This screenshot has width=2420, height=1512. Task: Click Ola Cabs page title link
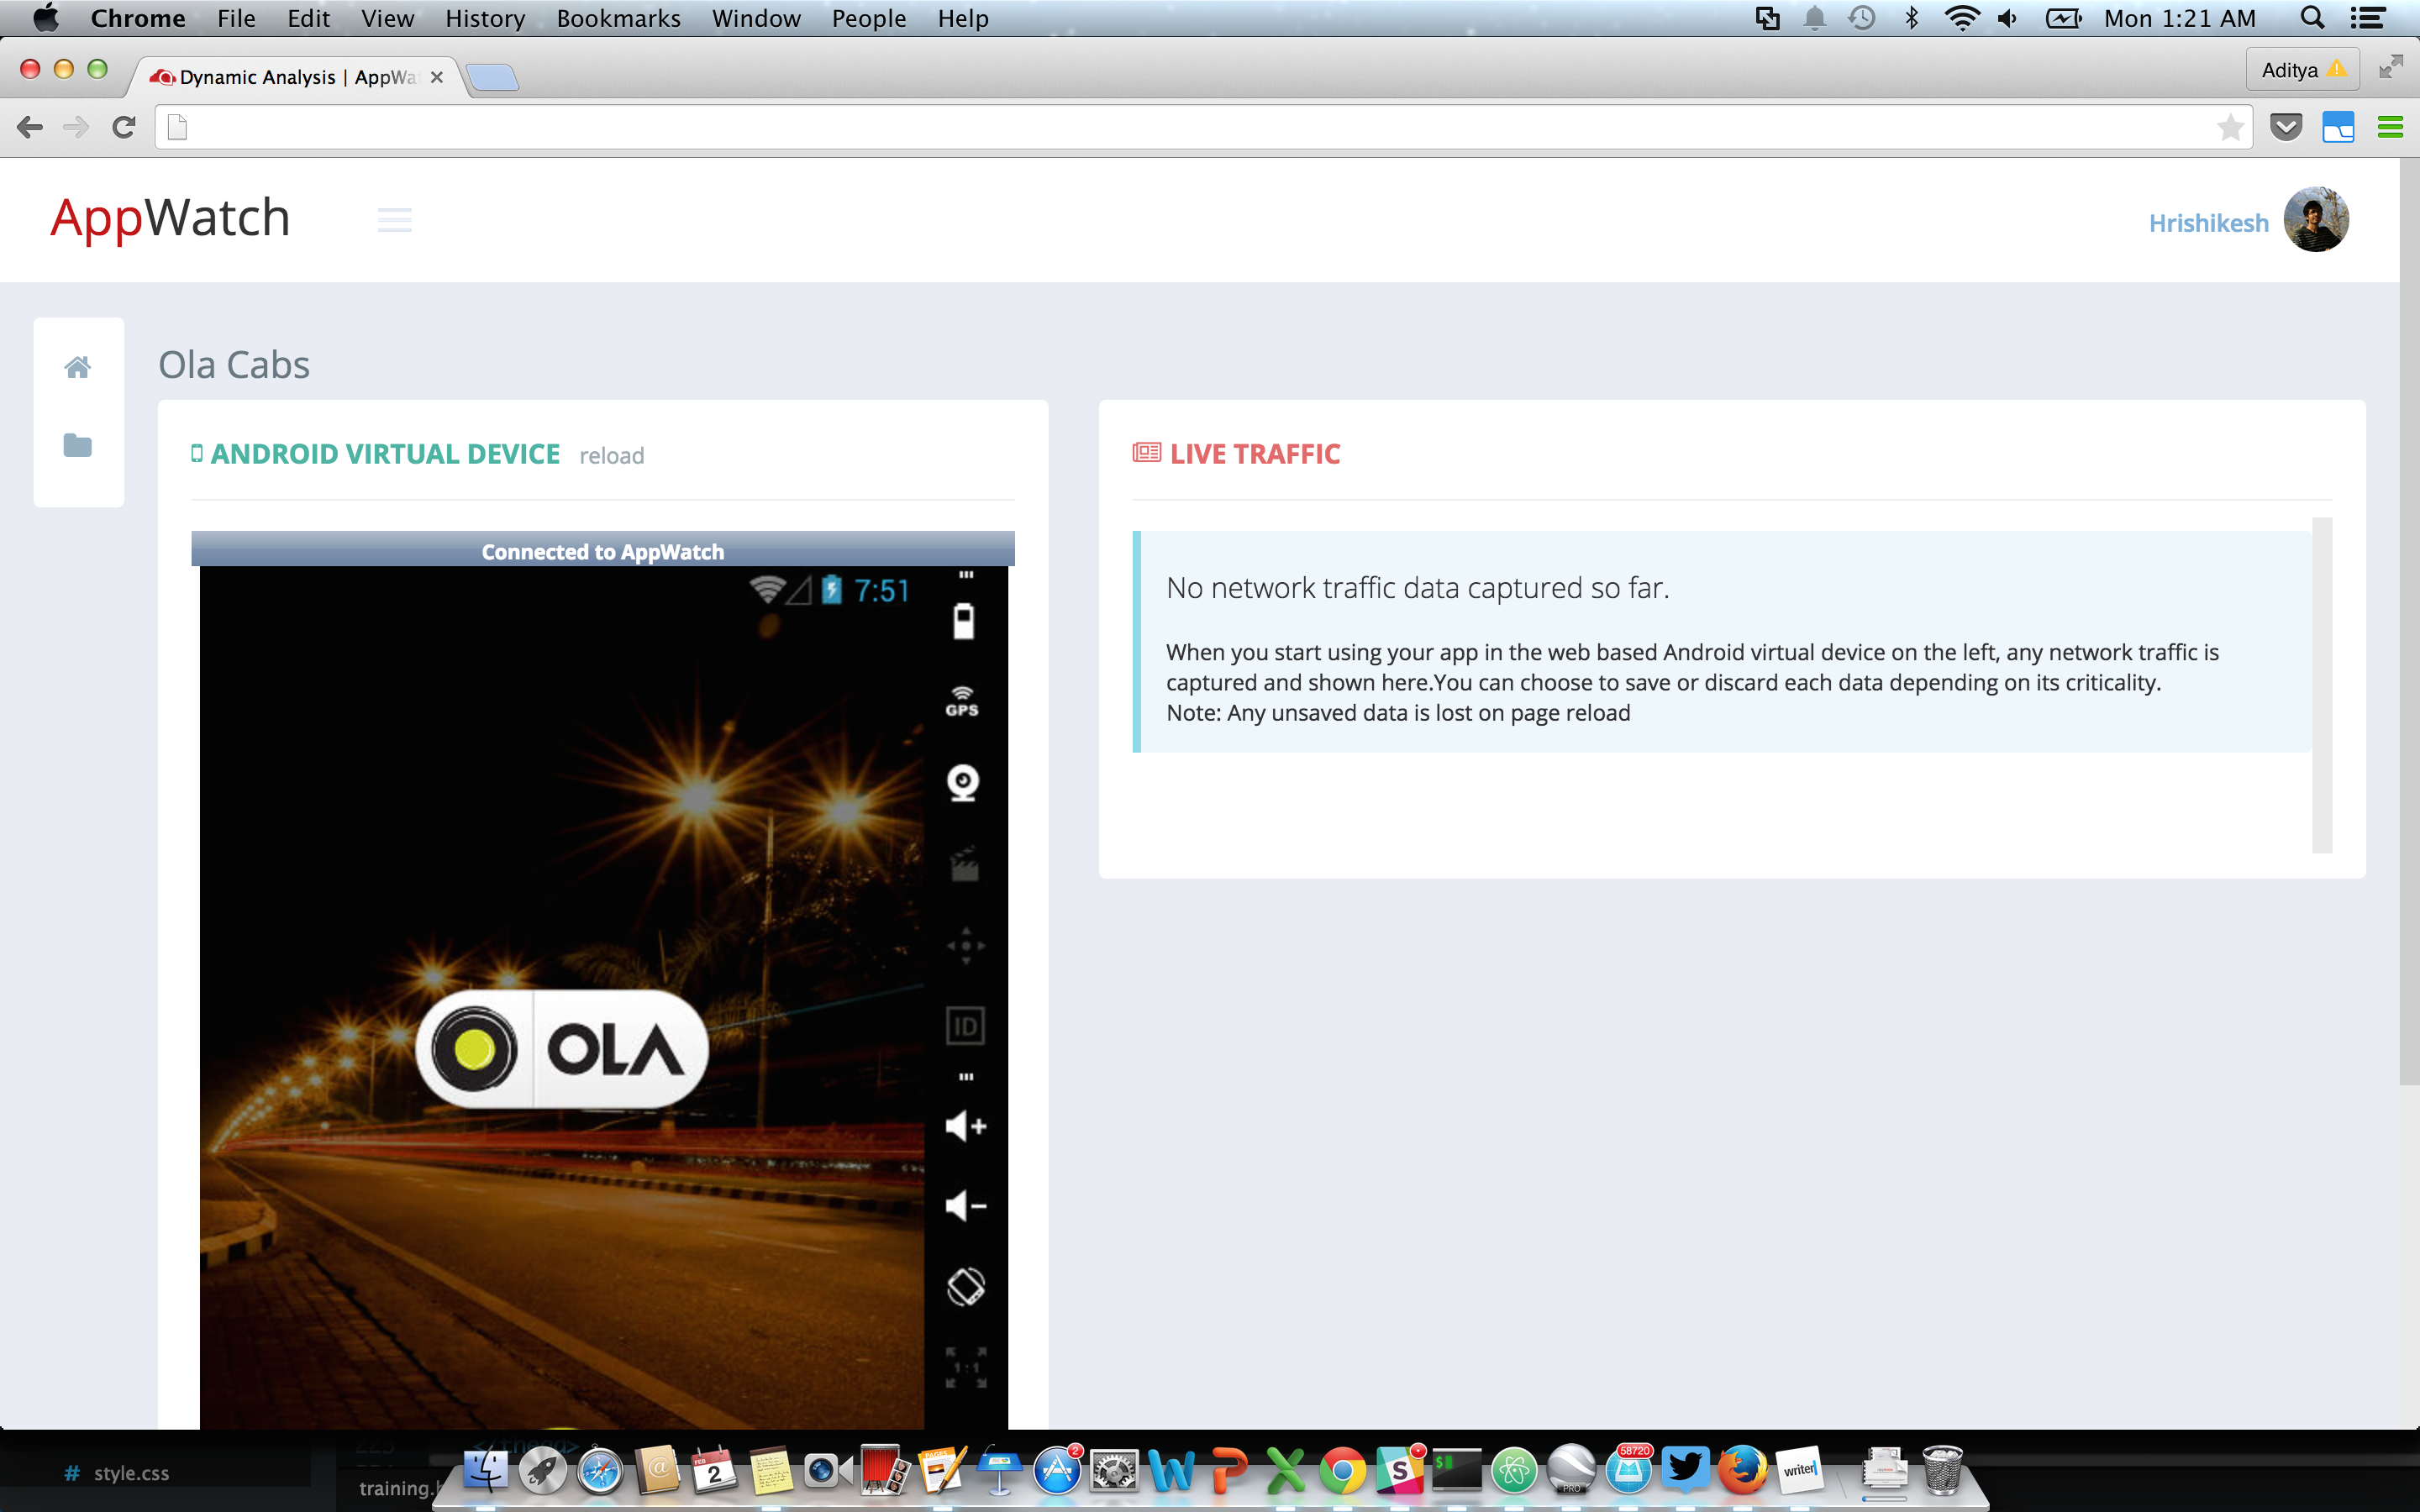(234, 364)
